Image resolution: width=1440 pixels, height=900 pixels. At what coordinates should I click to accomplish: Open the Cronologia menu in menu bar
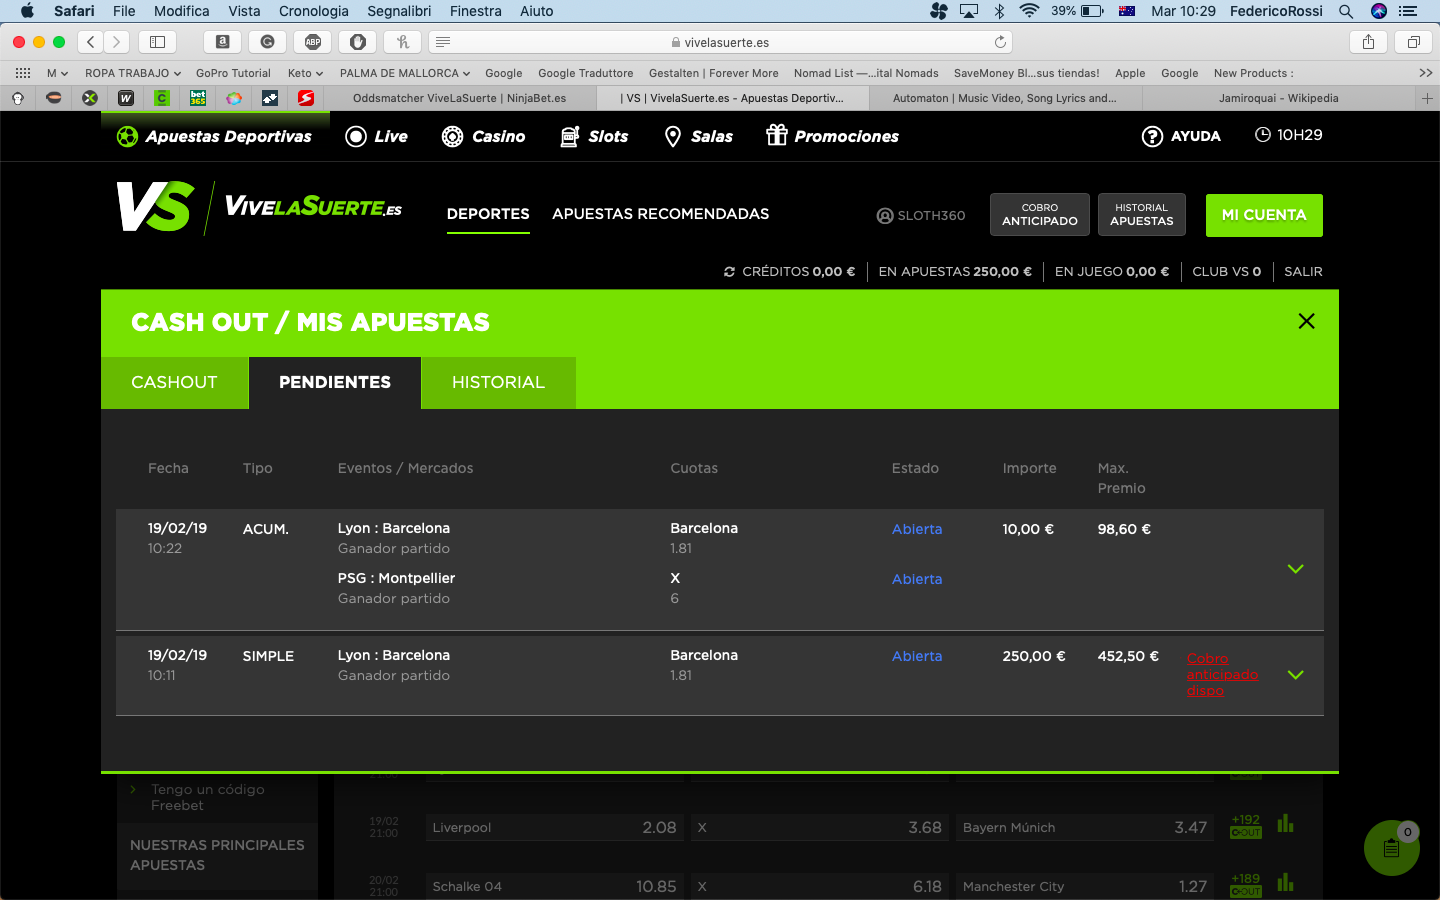pyautogui.click(x=313, y=11)
